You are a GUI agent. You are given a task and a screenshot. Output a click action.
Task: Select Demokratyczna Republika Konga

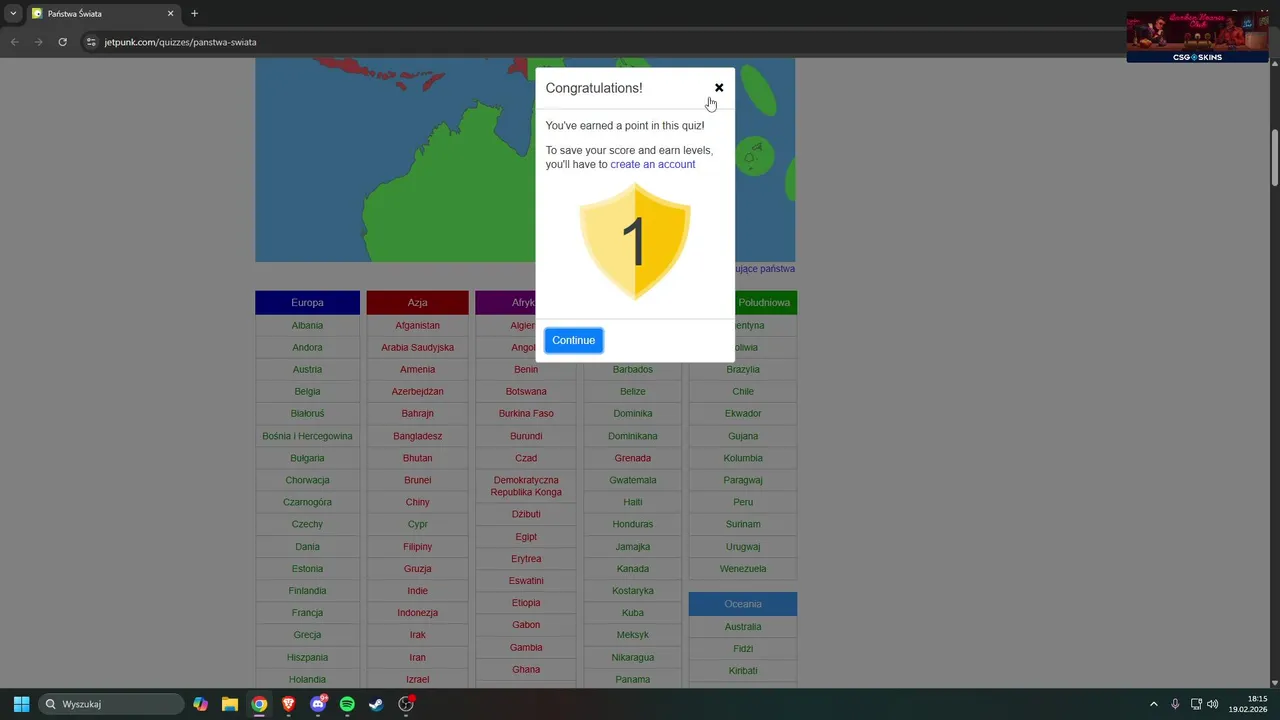[526, 486]
